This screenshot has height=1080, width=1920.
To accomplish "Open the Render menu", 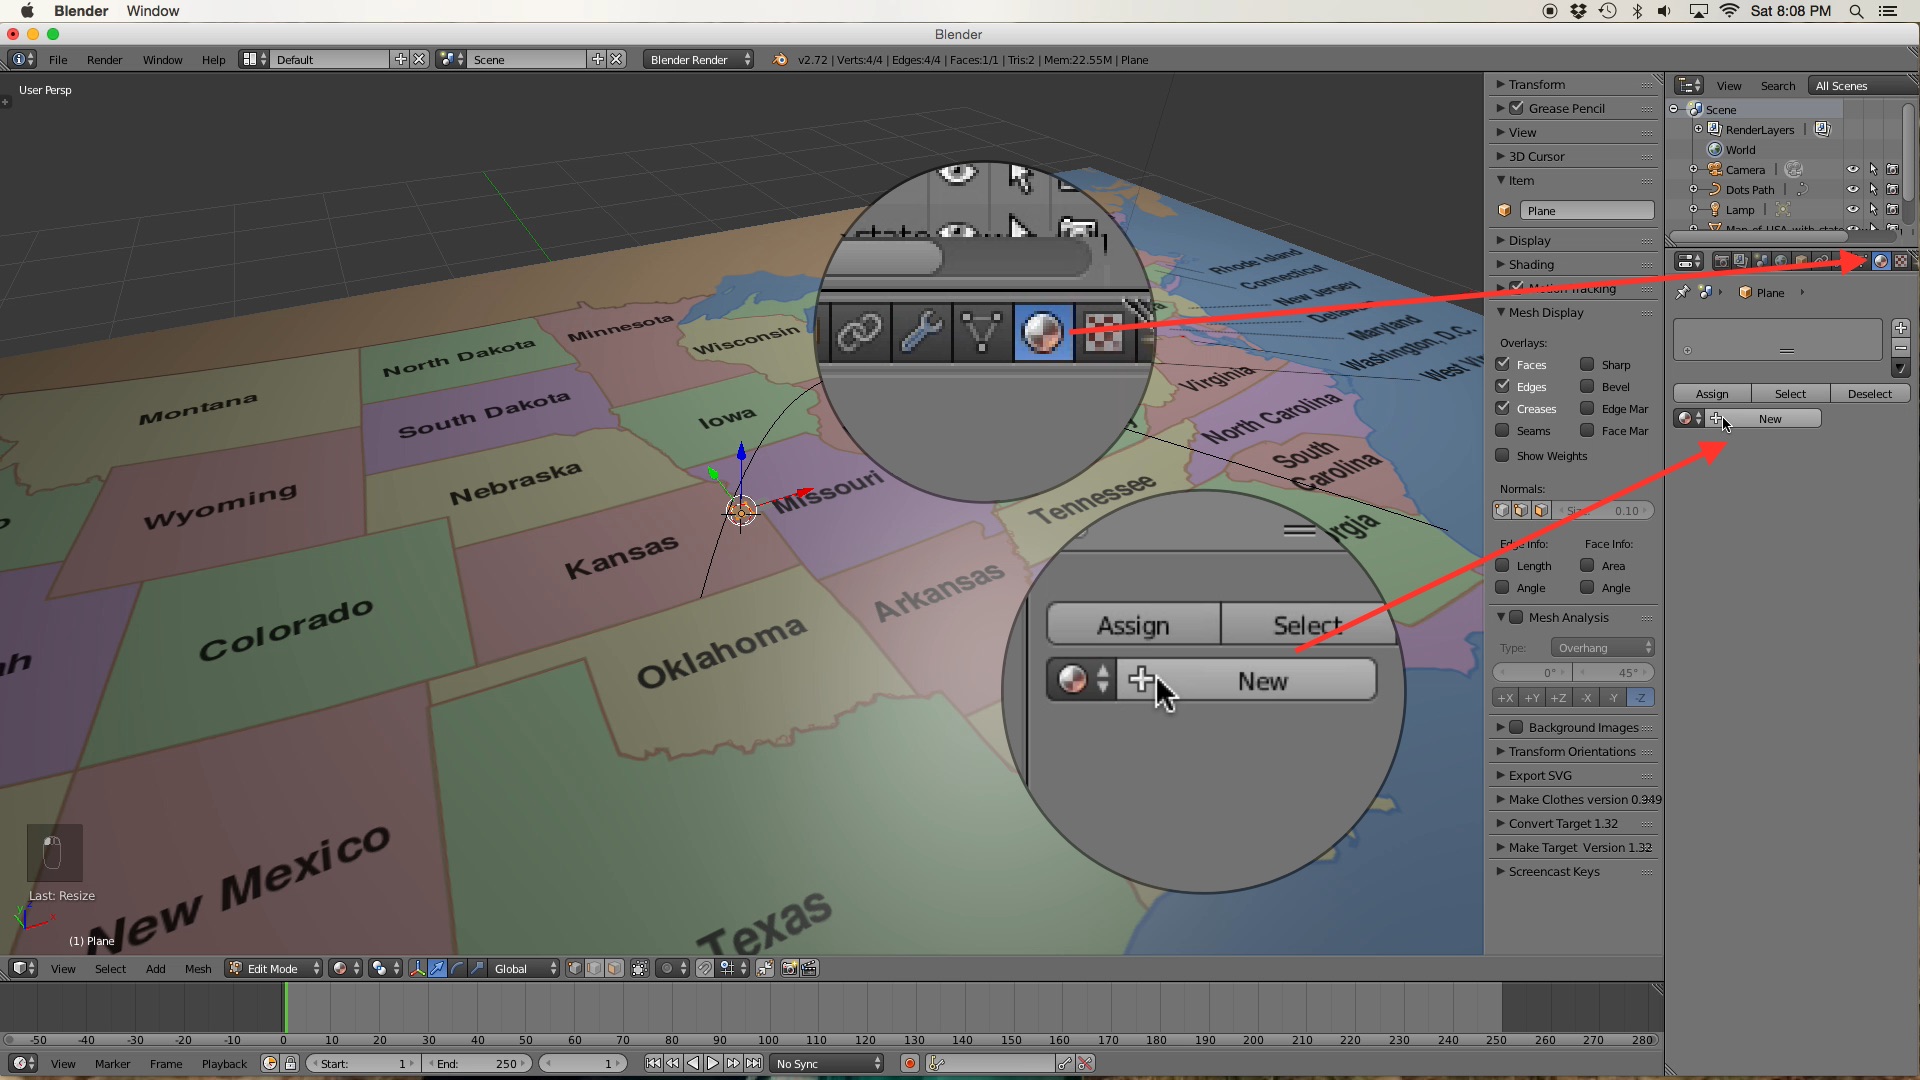I will click(104, 59).
